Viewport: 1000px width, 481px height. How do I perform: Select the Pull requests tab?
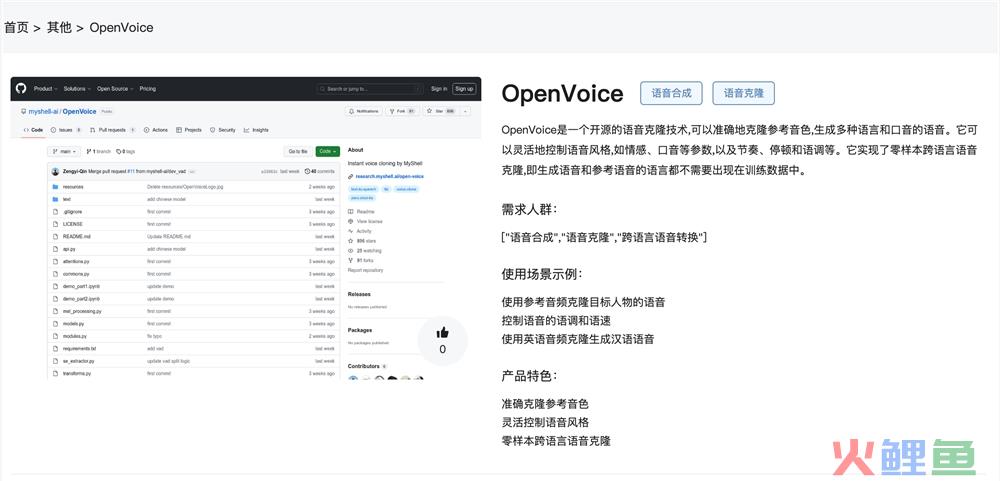(112, 130)
